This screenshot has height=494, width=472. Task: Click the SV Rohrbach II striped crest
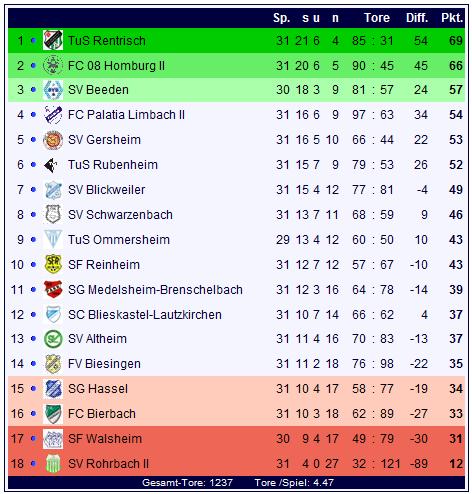(53, 464)
